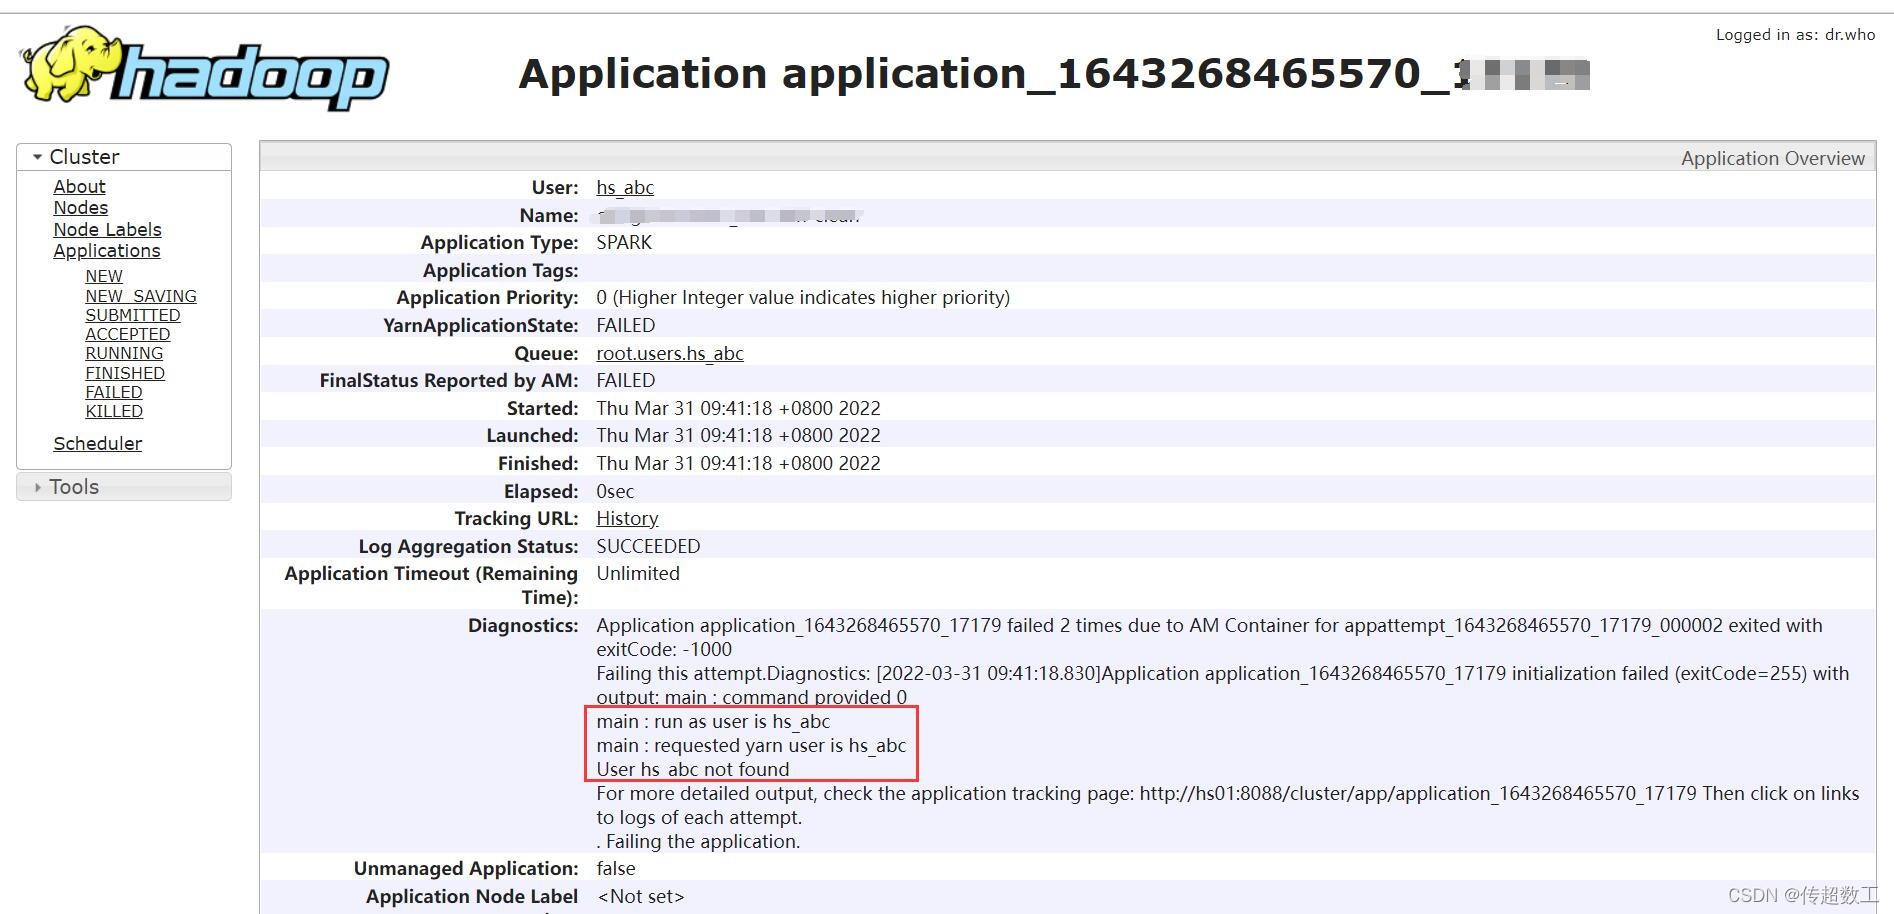Viewport: 1894px width, 914px height.
Task: Click the Finished timestamp value
Action: [x=738, y=464]
